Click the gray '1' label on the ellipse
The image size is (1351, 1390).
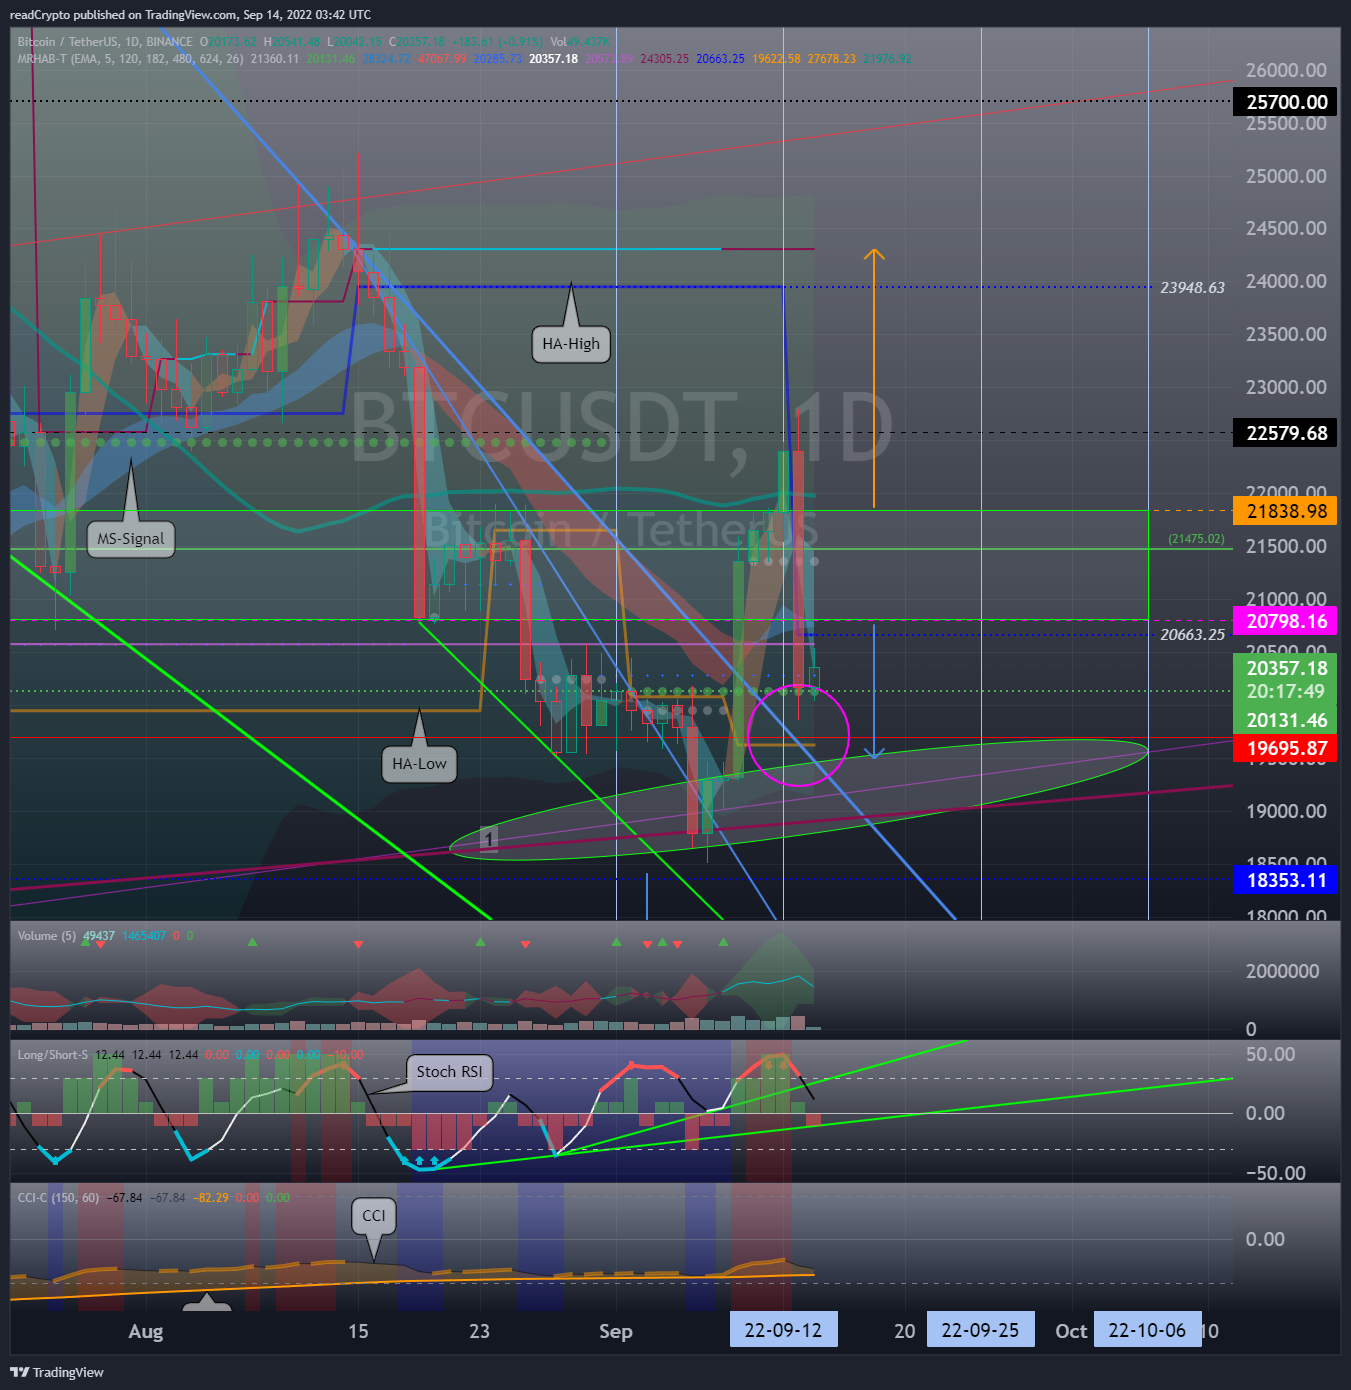pos(488,839)
